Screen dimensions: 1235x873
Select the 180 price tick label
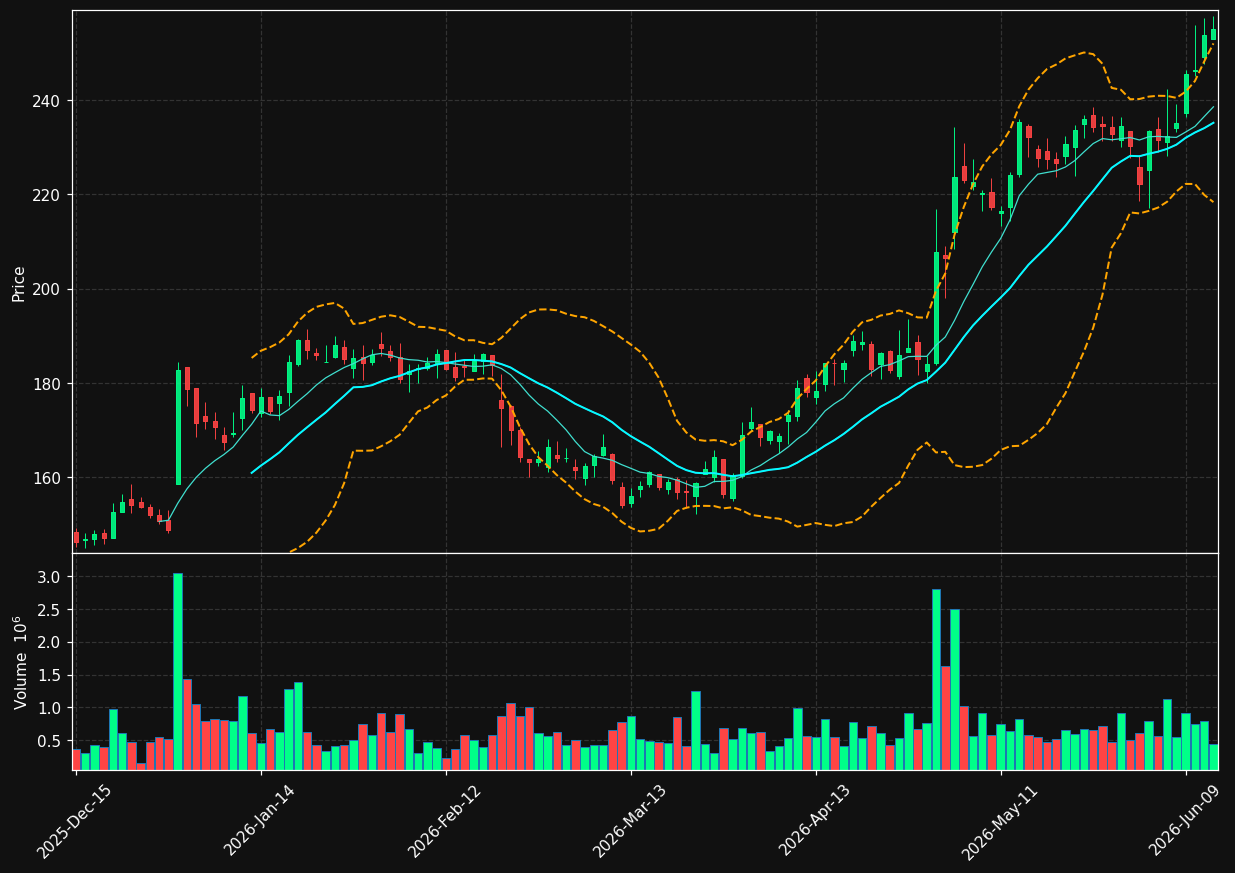pos(49,384)
